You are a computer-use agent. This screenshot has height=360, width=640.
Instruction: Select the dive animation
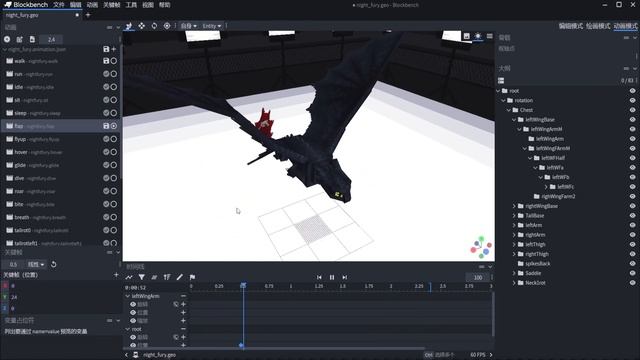(x=60, y=178)
